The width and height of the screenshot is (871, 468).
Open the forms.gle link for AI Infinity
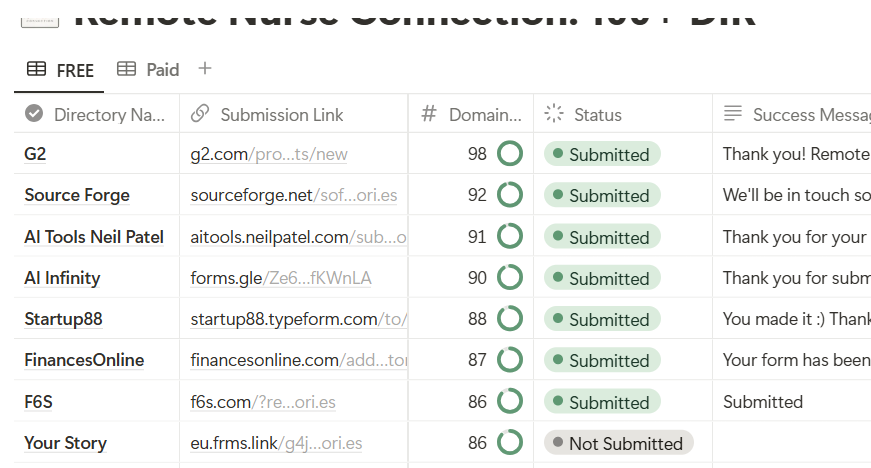coord(280,278)
